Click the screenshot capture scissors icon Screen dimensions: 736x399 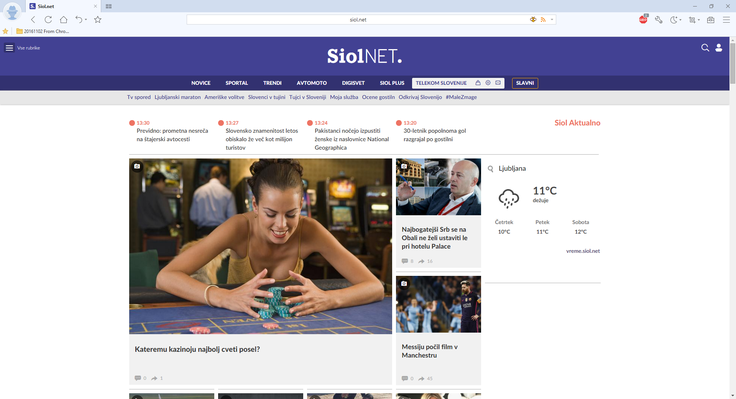[x=692, y=20]
